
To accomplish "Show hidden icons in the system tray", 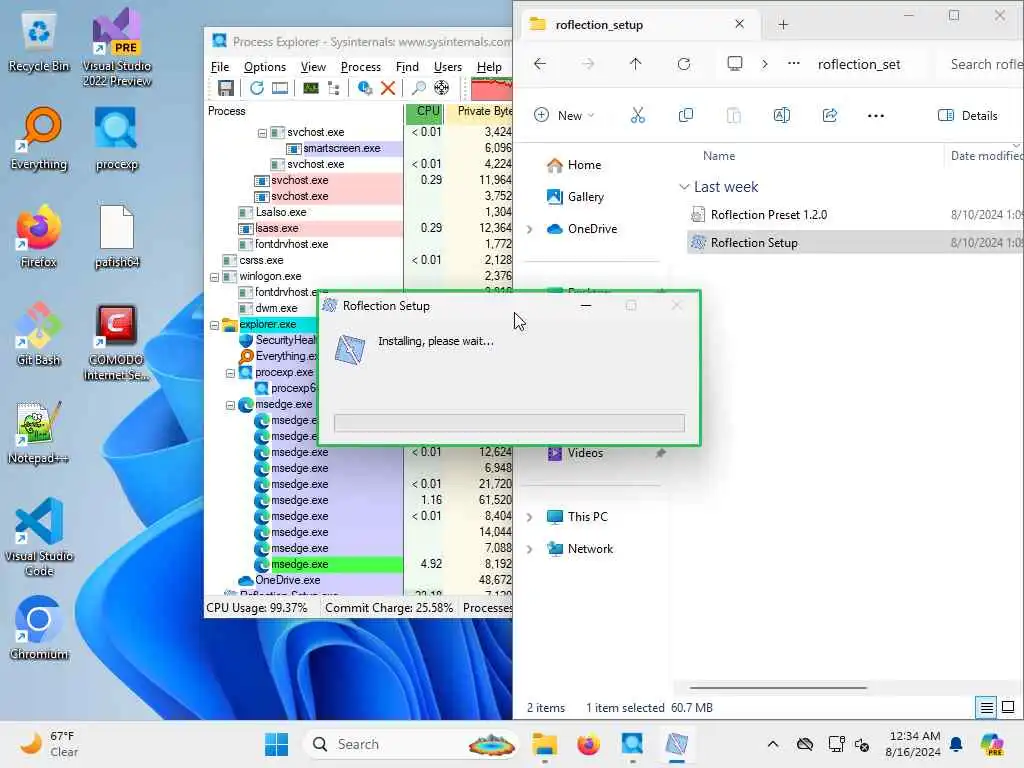I will (x=773, y=744).
